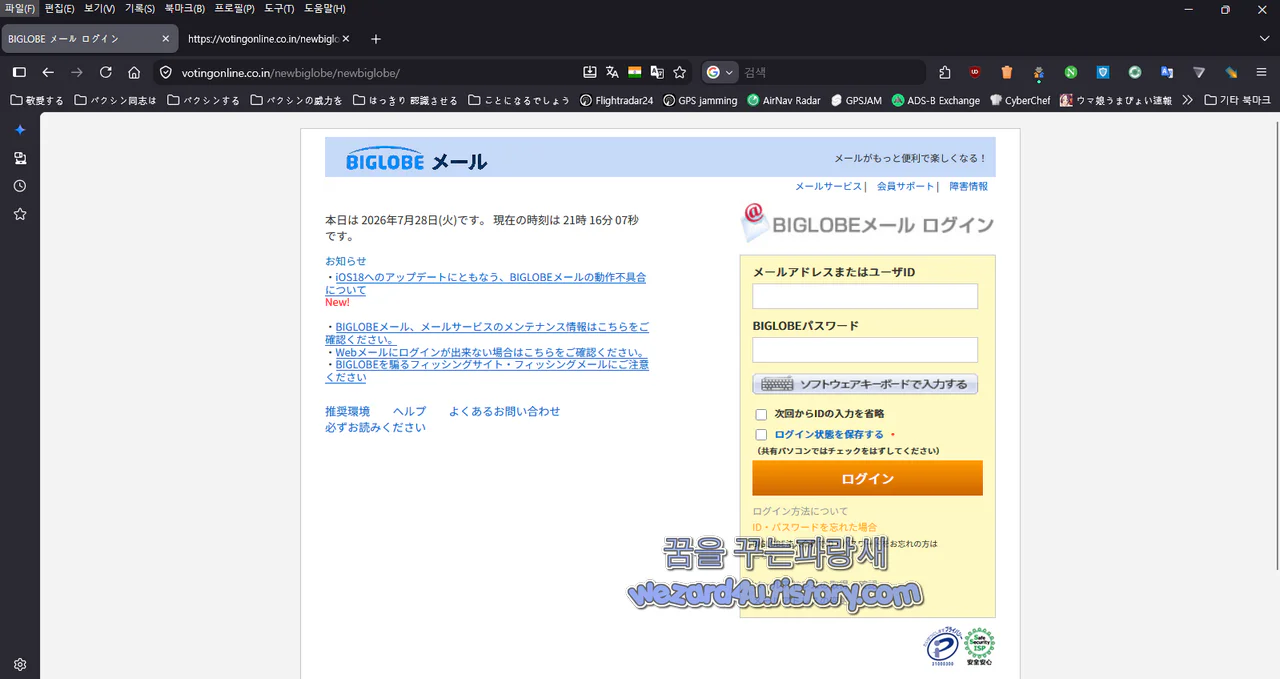Open the uBlock Origin extension icon
Viewport: 1280px width, 679px height.
pyautogui.click(x=975, y=72)
